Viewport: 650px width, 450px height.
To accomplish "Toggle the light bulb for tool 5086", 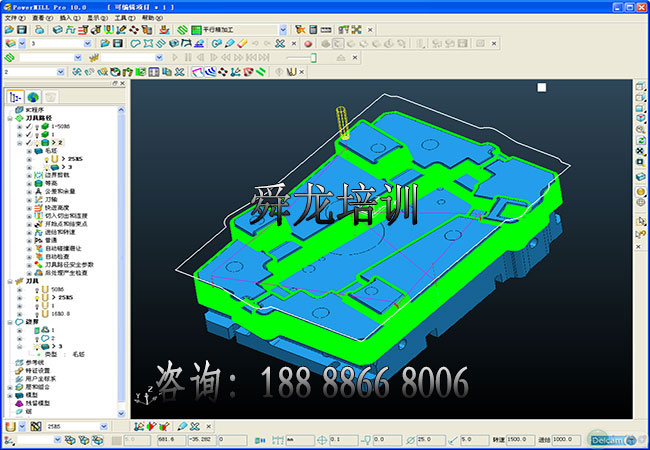I will [x=36, y=289].
